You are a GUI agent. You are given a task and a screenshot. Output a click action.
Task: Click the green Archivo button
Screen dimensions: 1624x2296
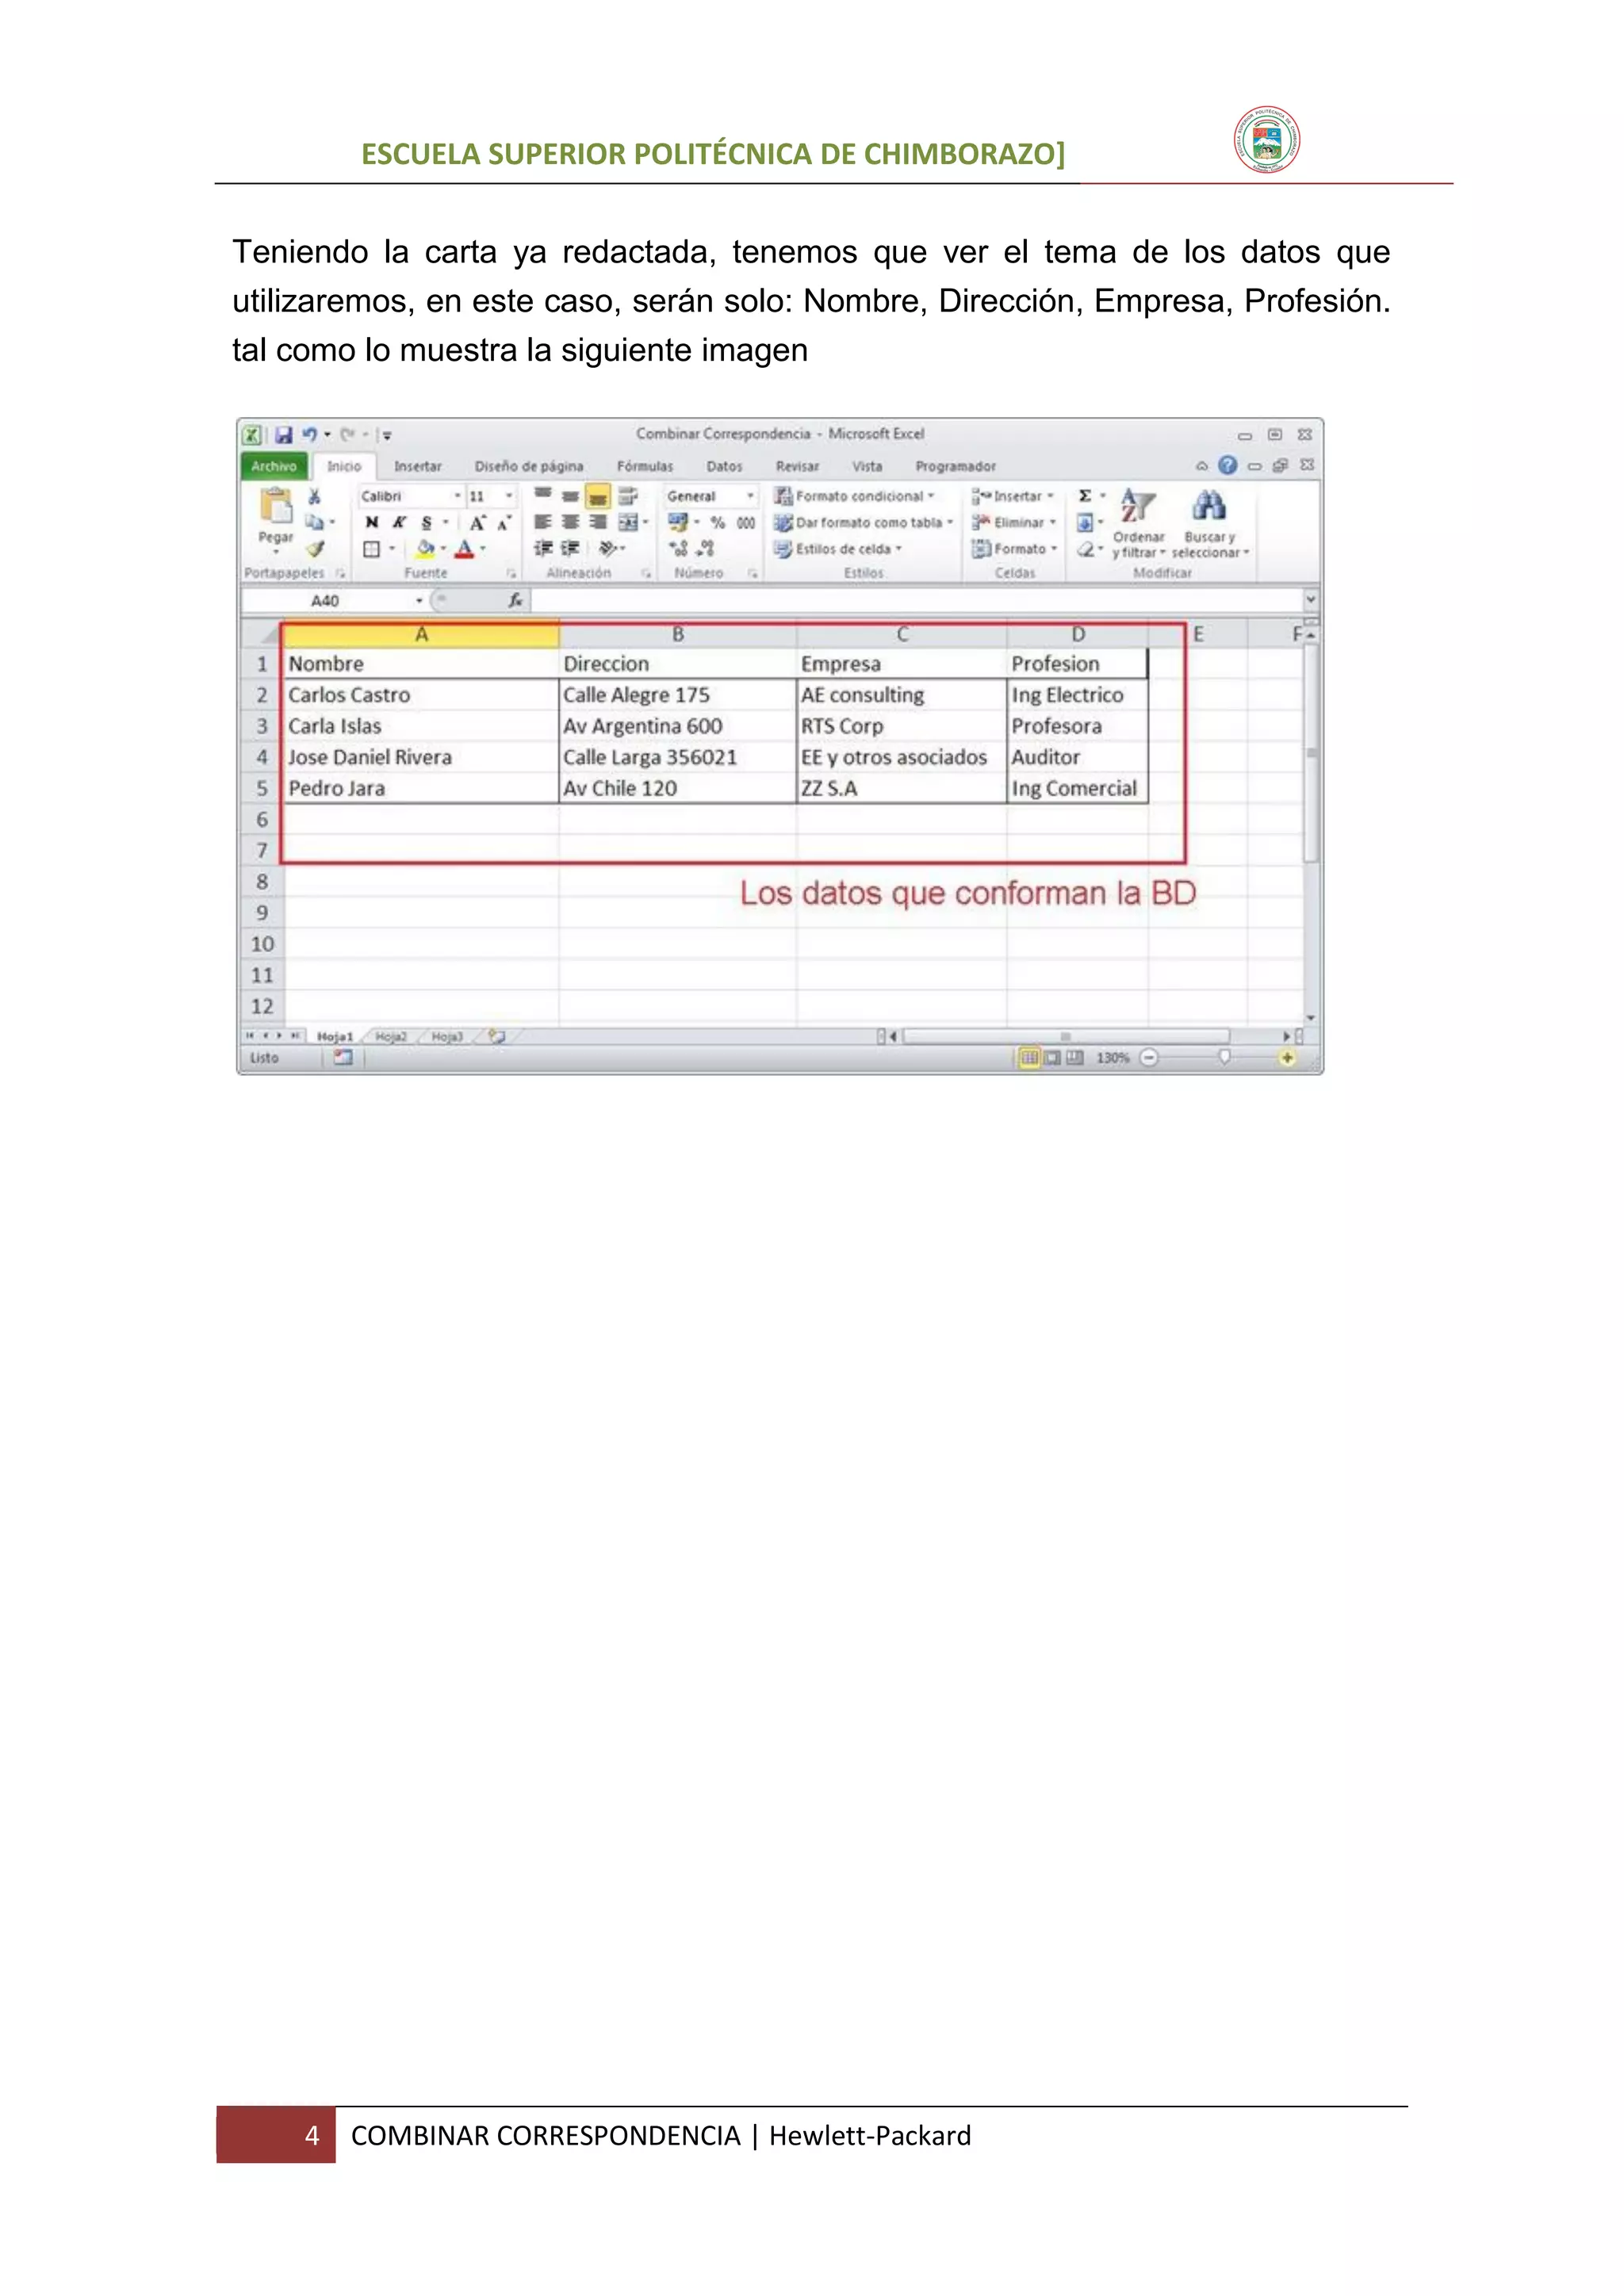(x=274, y=466)
